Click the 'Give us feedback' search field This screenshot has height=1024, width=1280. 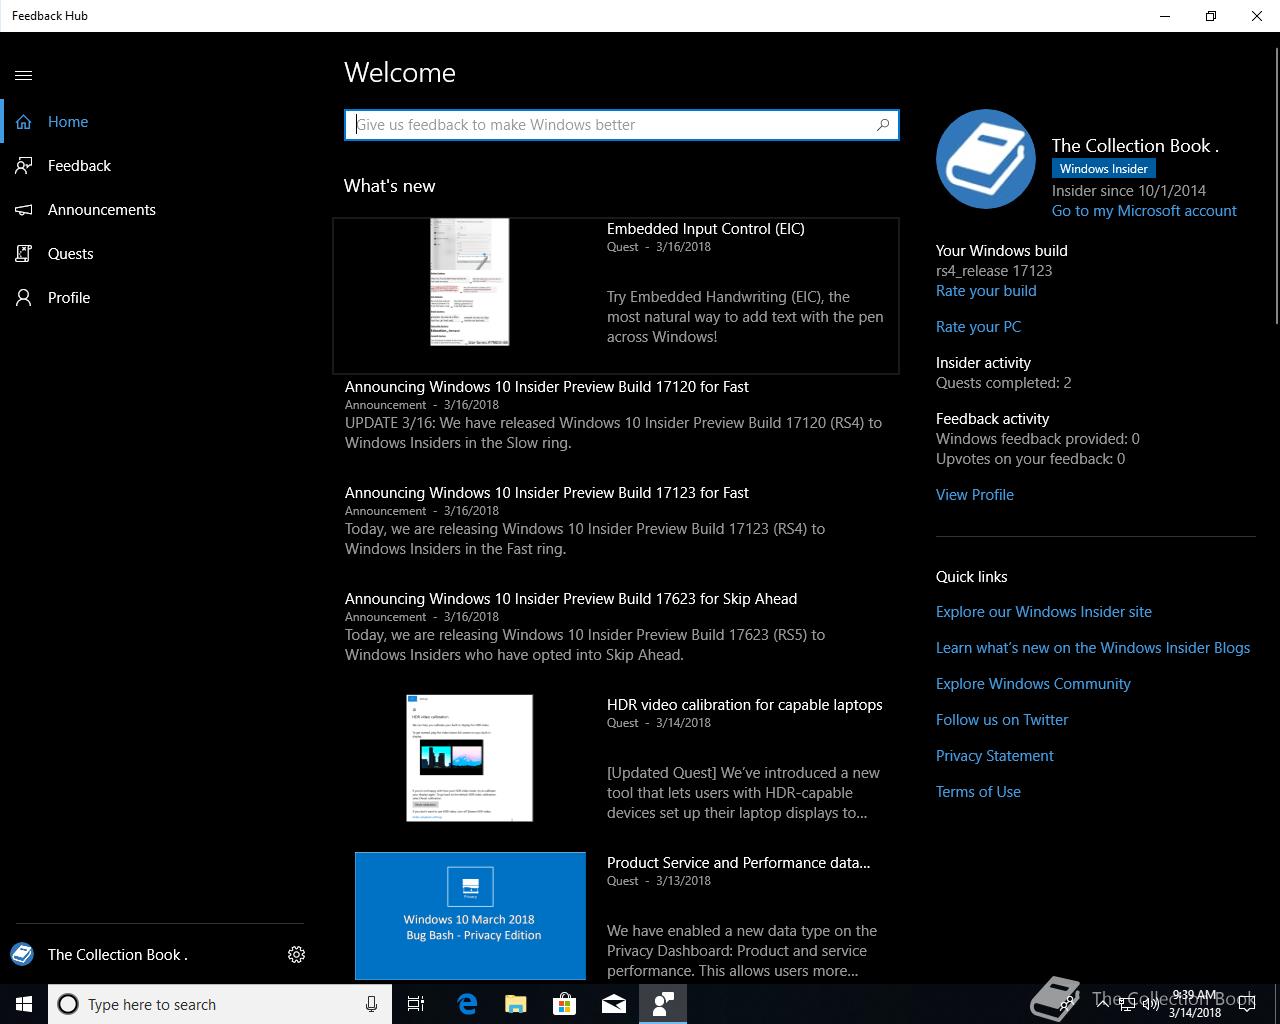pyautogui.click(x=621, y=125)
